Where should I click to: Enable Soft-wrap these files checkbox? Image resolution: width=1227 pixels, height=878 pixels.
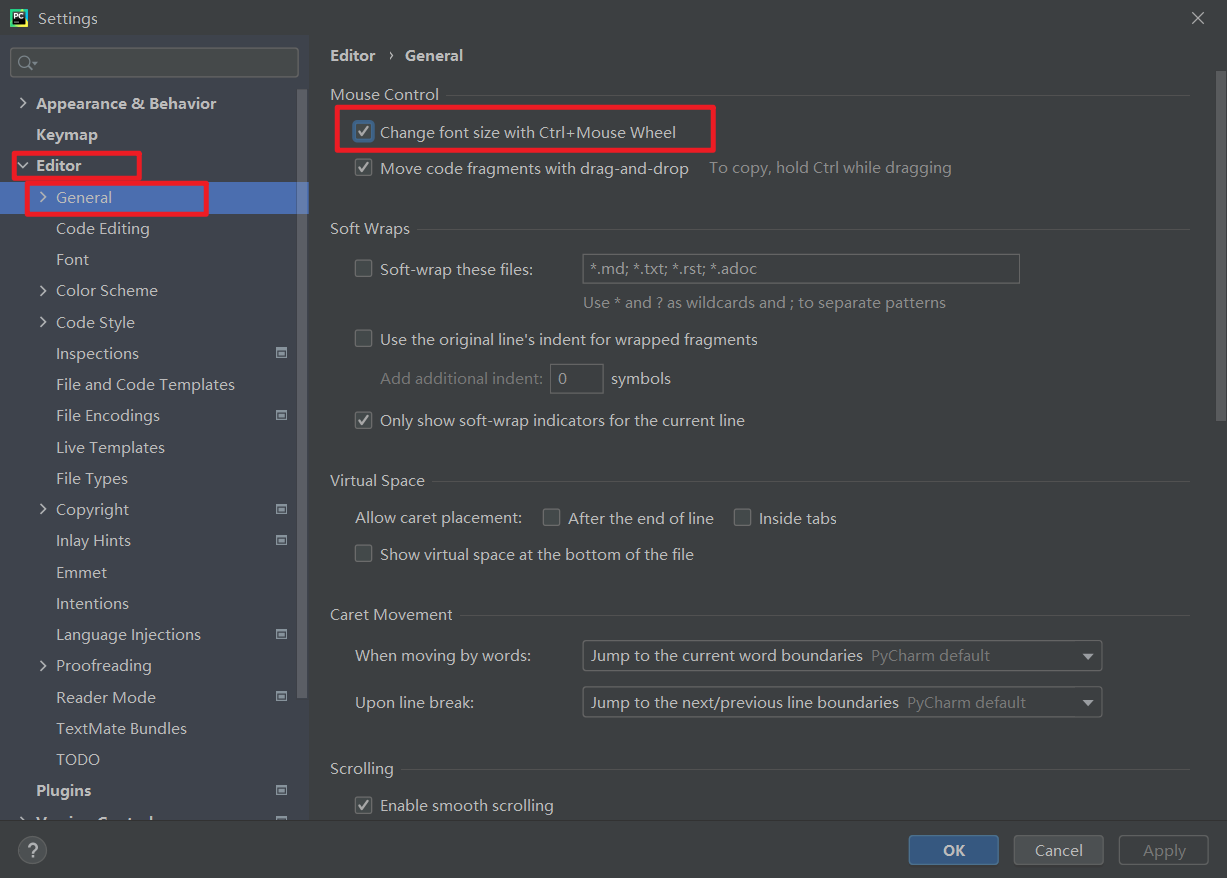[364, 268]
